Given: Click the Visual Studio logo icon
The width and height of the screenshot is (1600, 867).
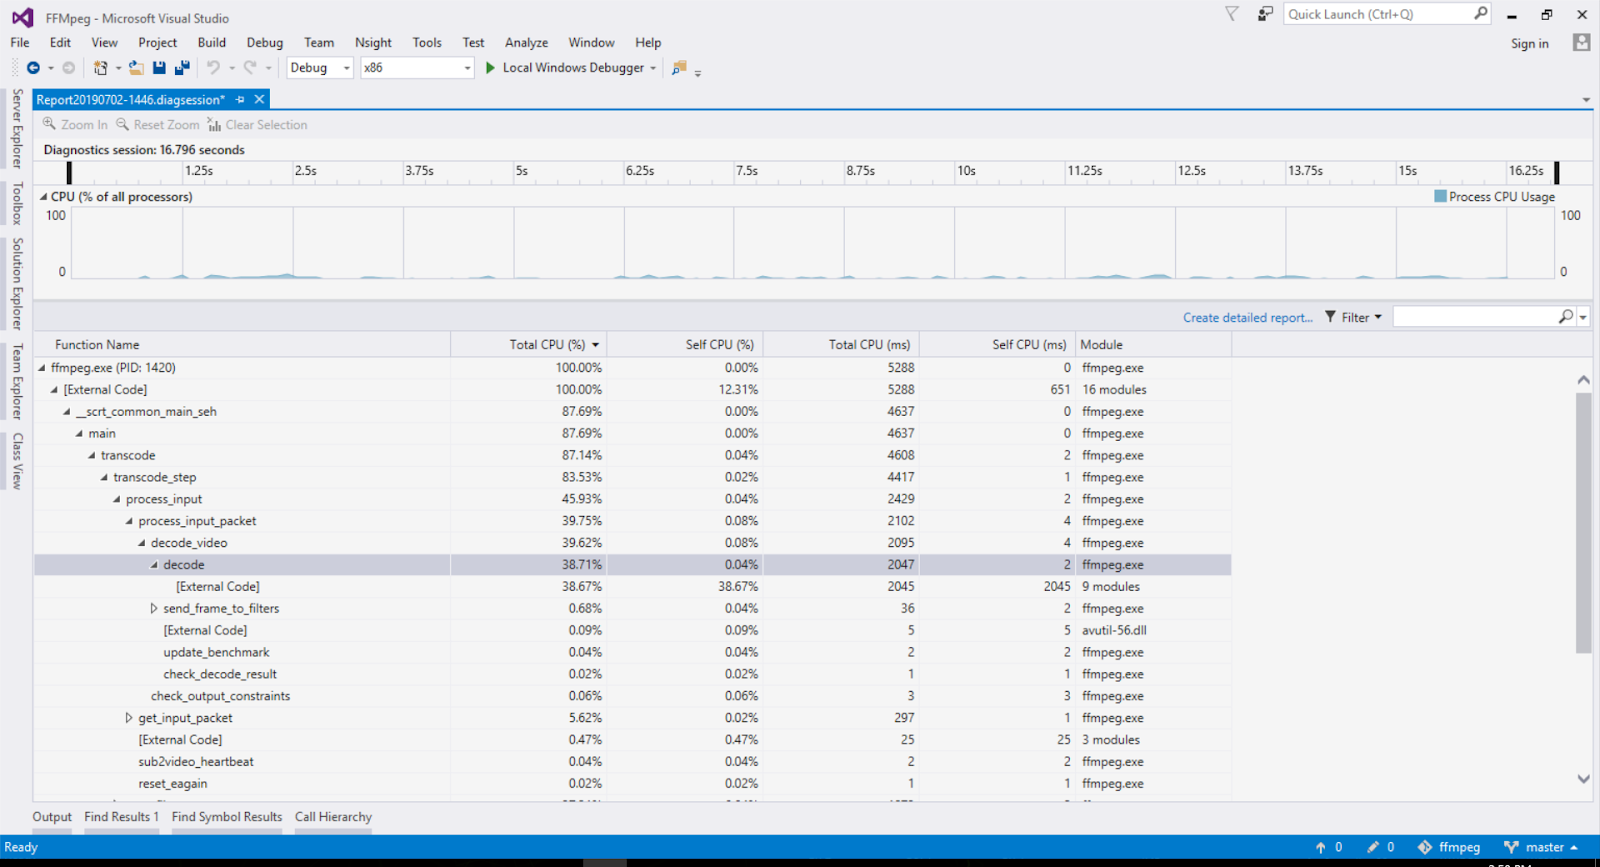Looking at the screenshot, I should (x=22, y=17).
